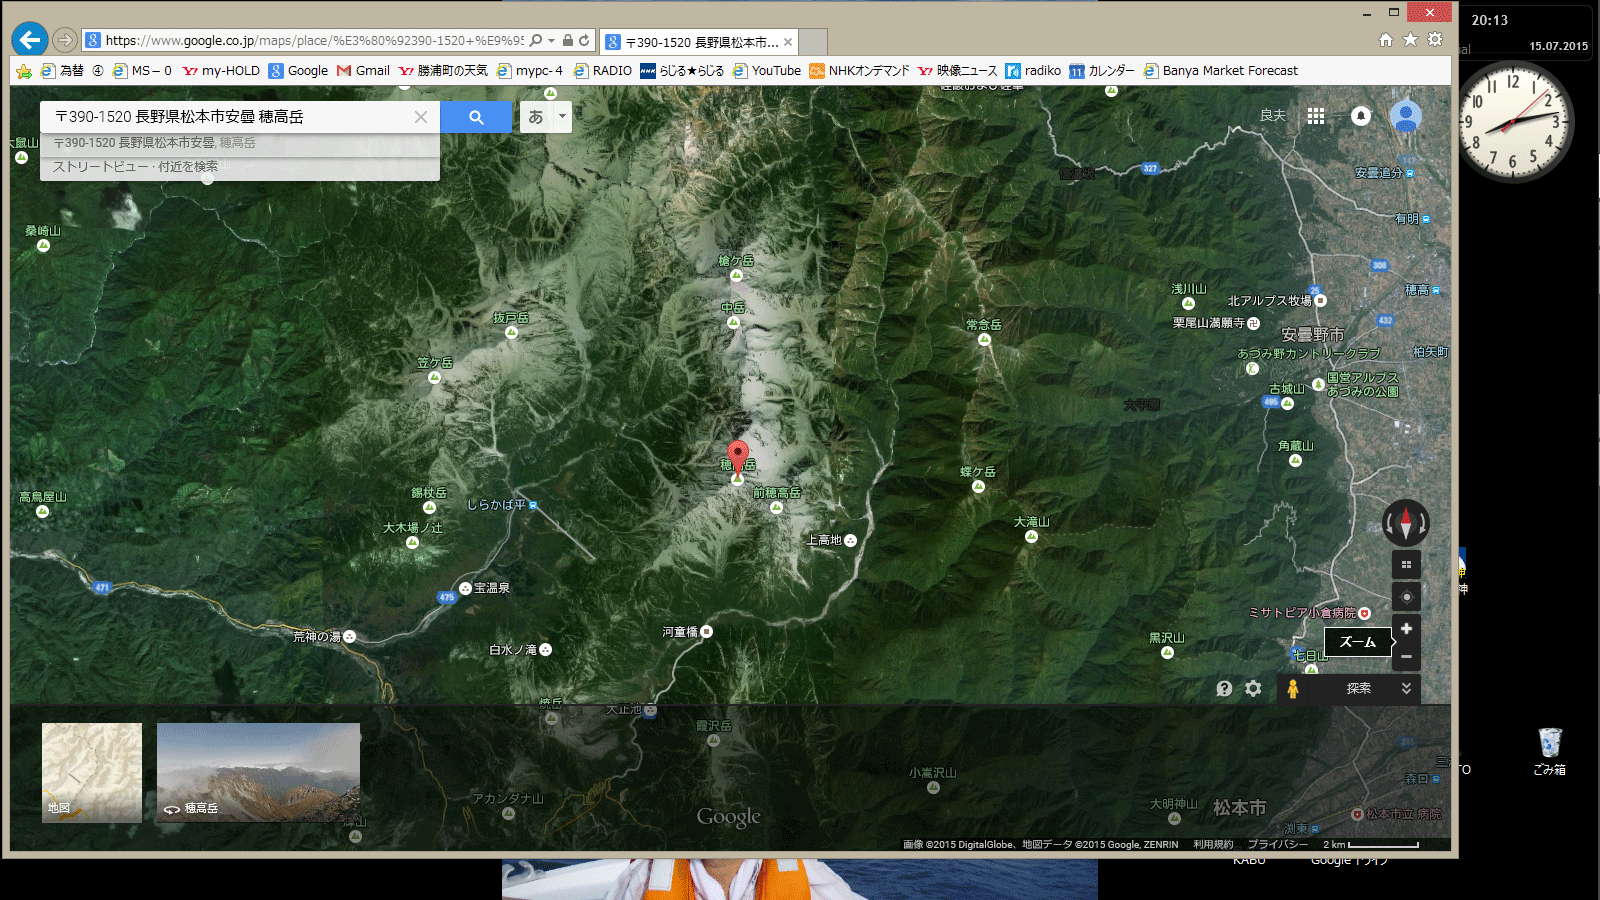Click the add-to-favorites-bar star icon
Screen dimensions: 1600x900
click(23, 71)
